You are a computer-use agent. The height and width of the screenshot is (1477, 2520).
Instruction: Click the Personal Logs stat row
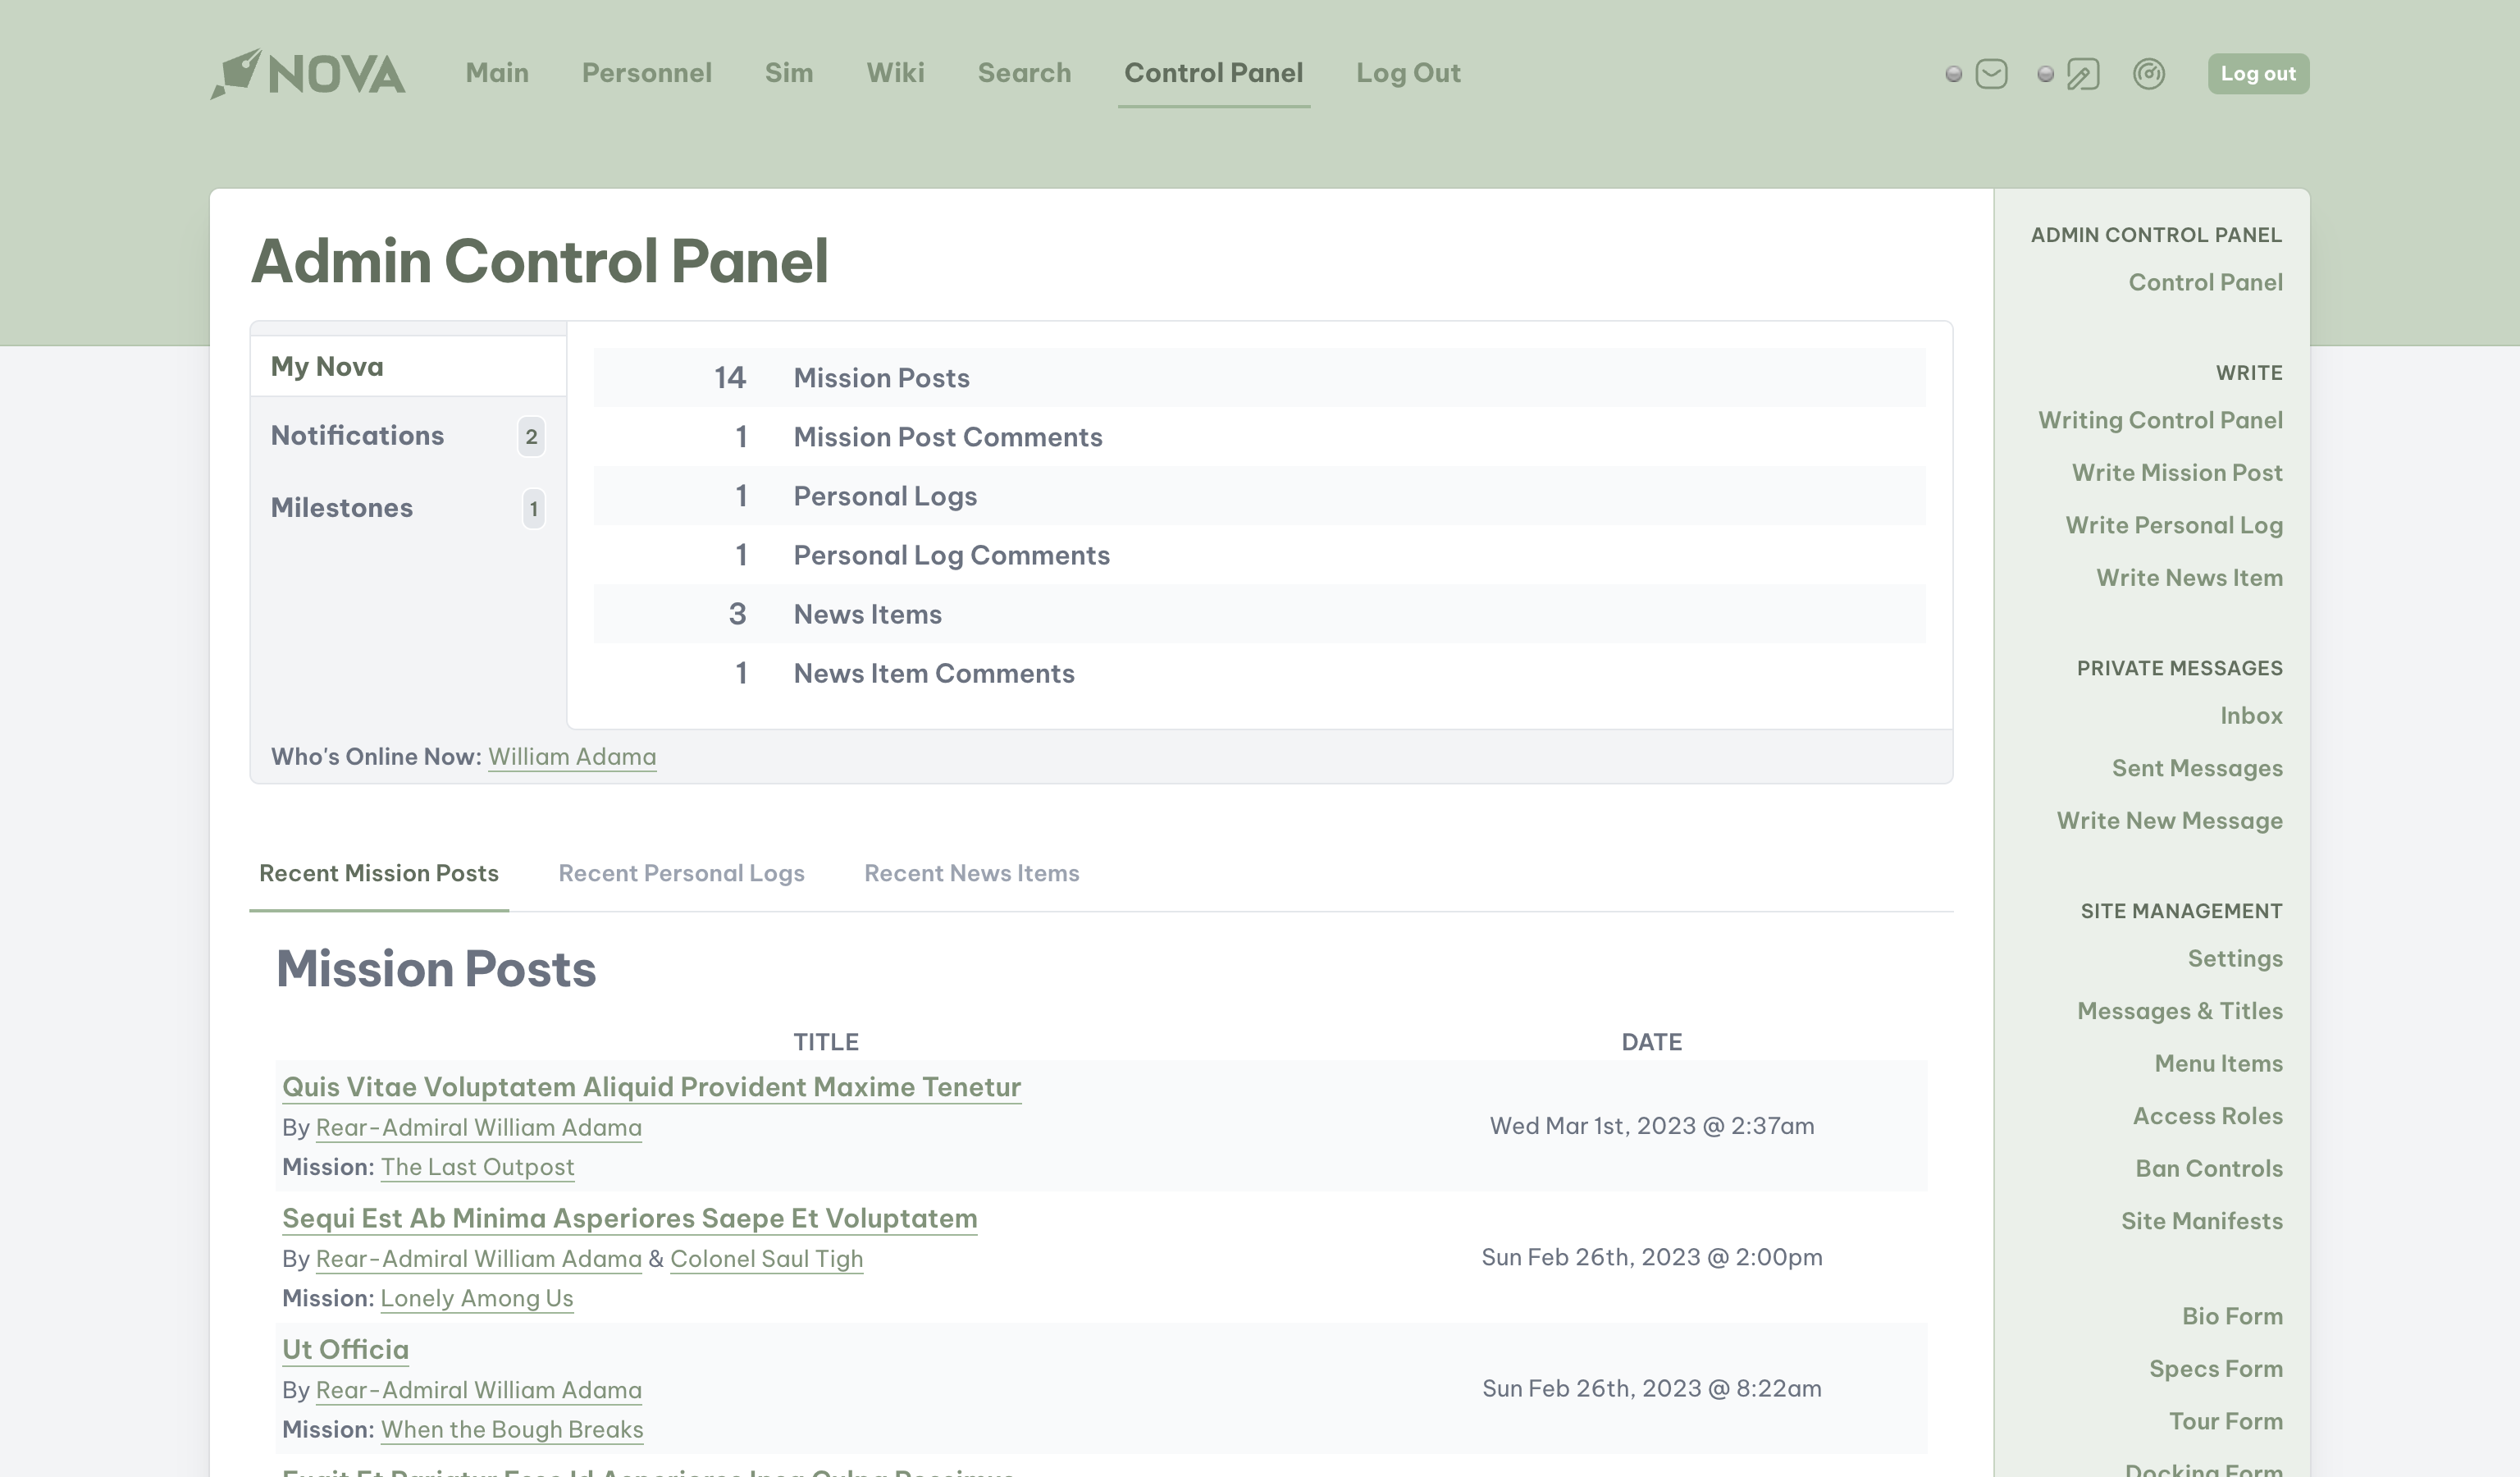[1259, 495]
